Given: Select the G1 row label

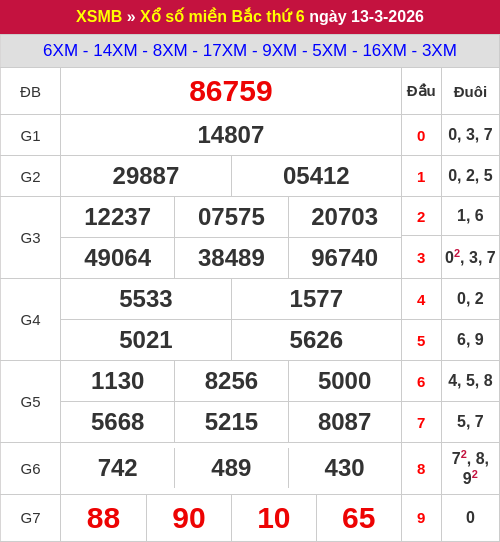Looking at the screenshot, I should coord(30,136).
